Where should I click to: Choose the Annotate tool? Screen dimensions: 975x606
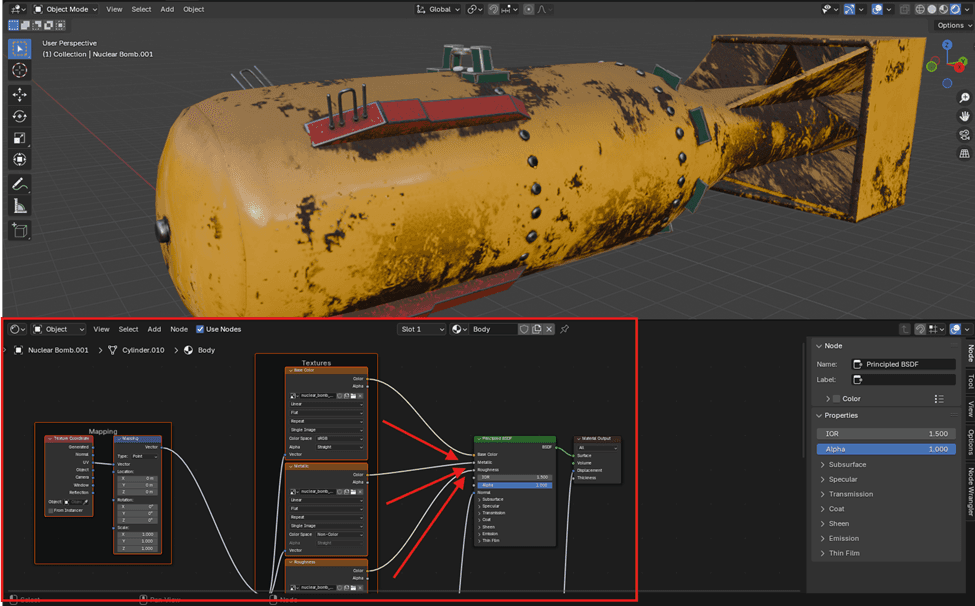pyautogui.click(x=20, y=185)
